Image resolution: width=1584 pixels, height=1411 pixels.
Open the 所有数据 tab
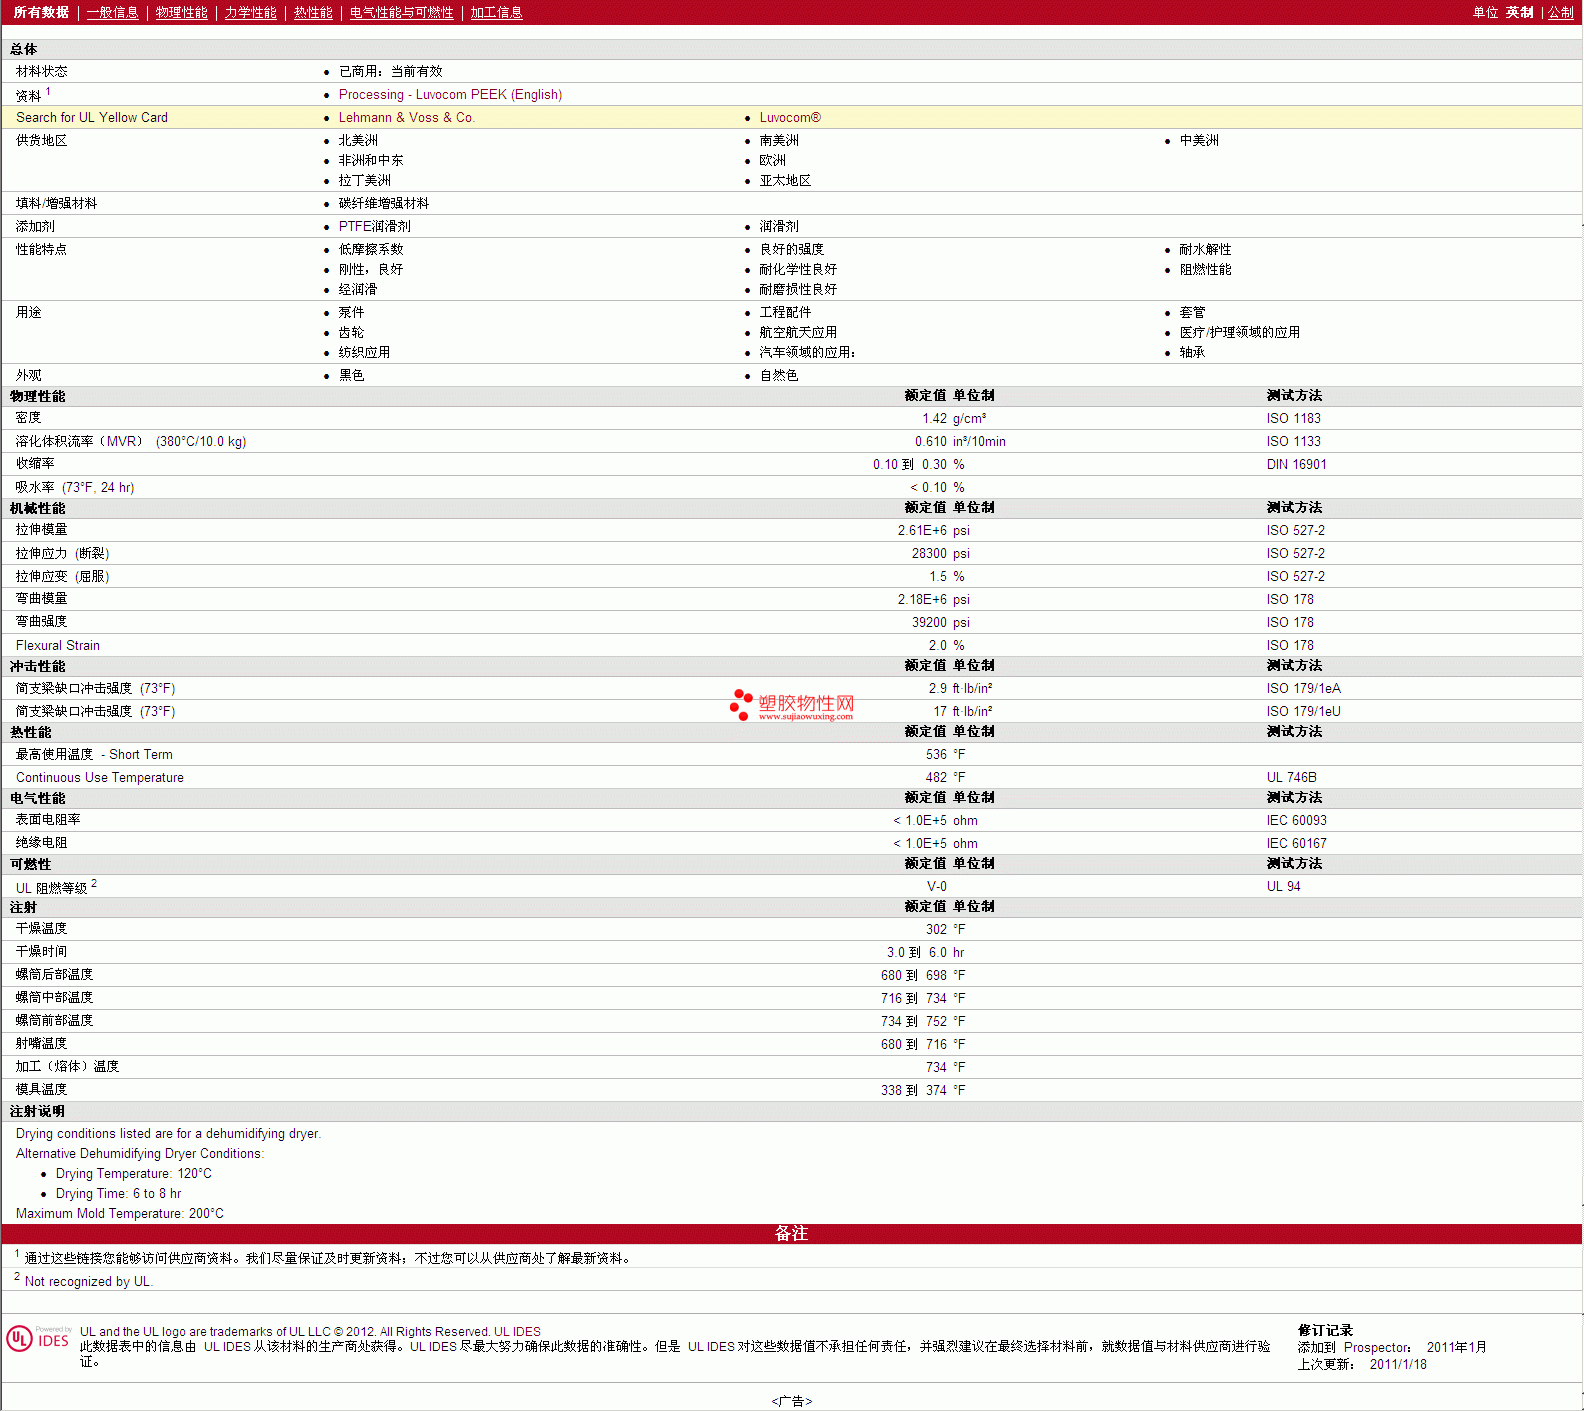(x=41, y=12)
